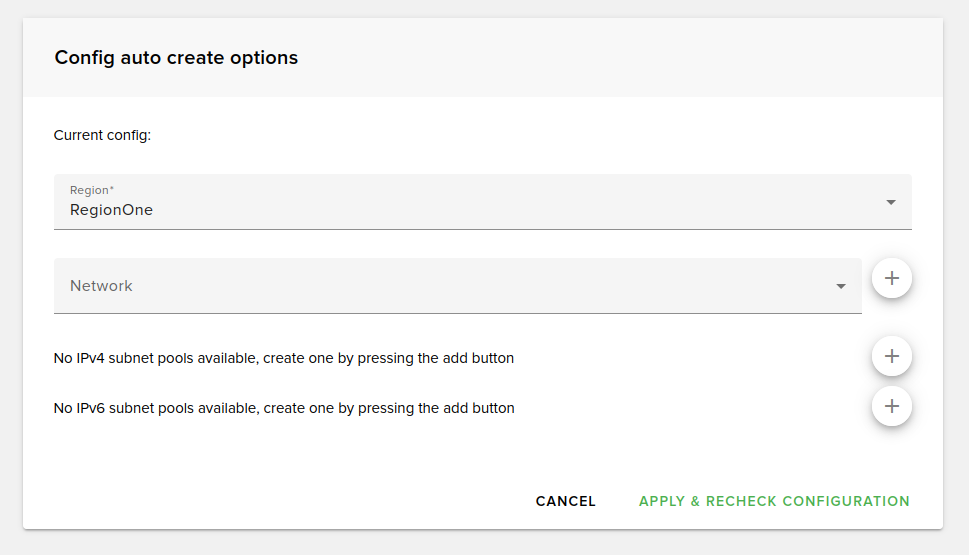Click the 'Config auto create options' title
The width and height of the screenshot is (969, 555).
176,58
